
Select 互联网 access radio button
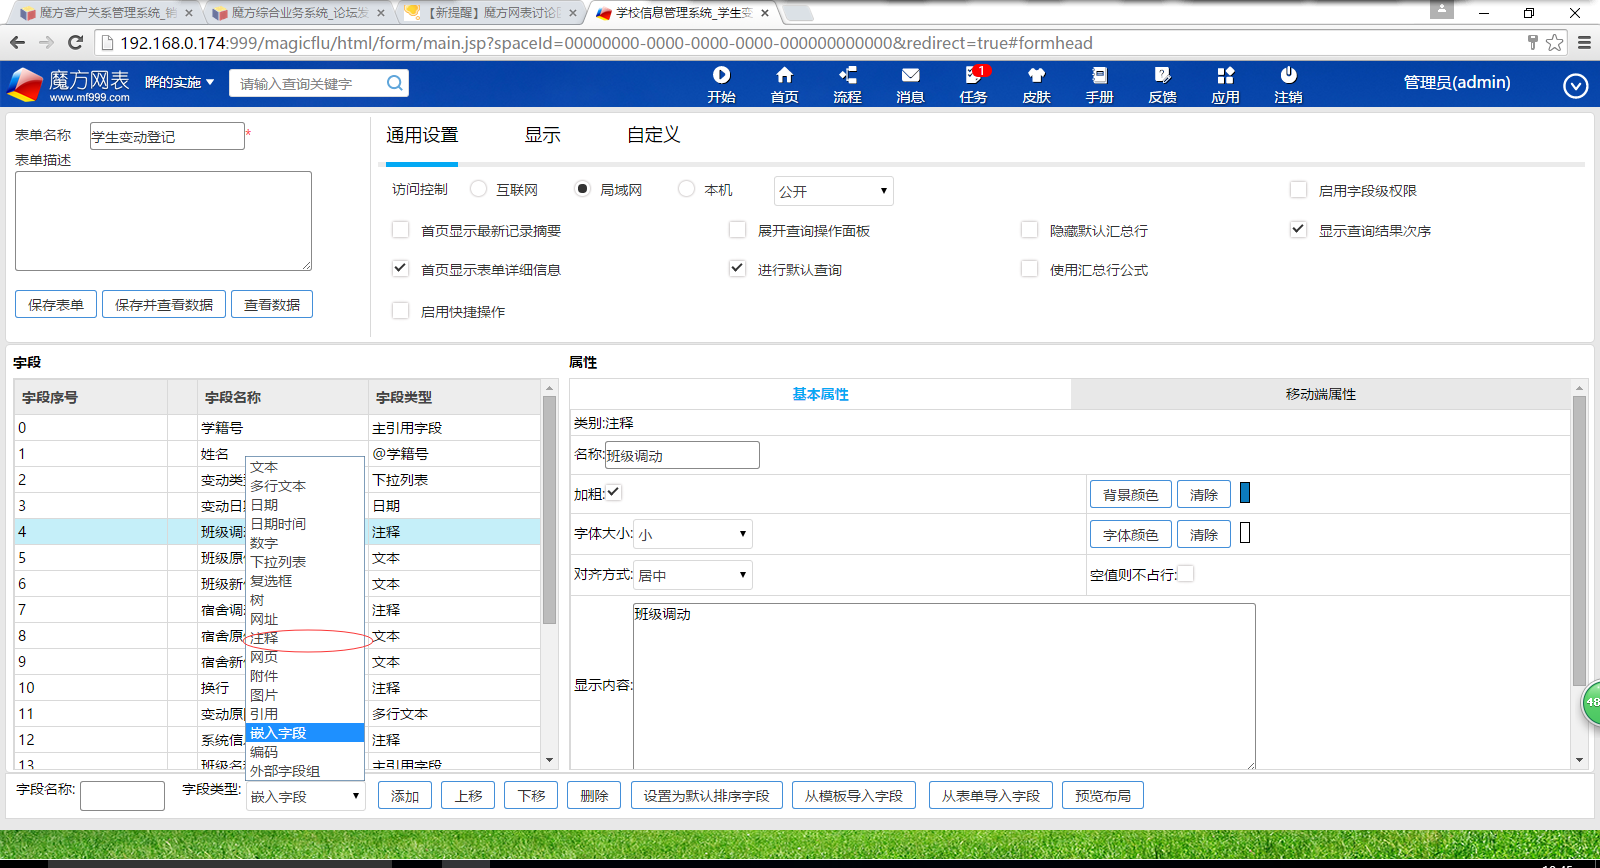tap(478, 188)
